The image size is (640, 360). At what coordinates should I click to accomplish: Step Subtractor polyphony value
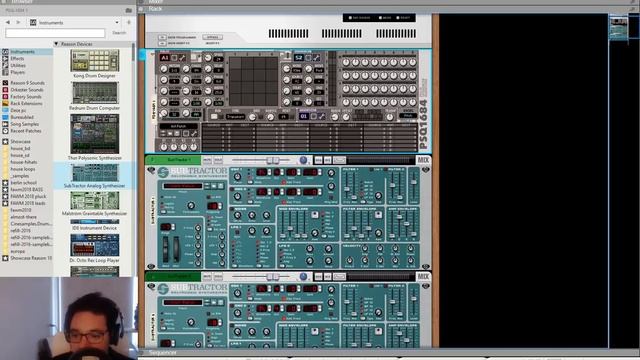tap(221, 206)
